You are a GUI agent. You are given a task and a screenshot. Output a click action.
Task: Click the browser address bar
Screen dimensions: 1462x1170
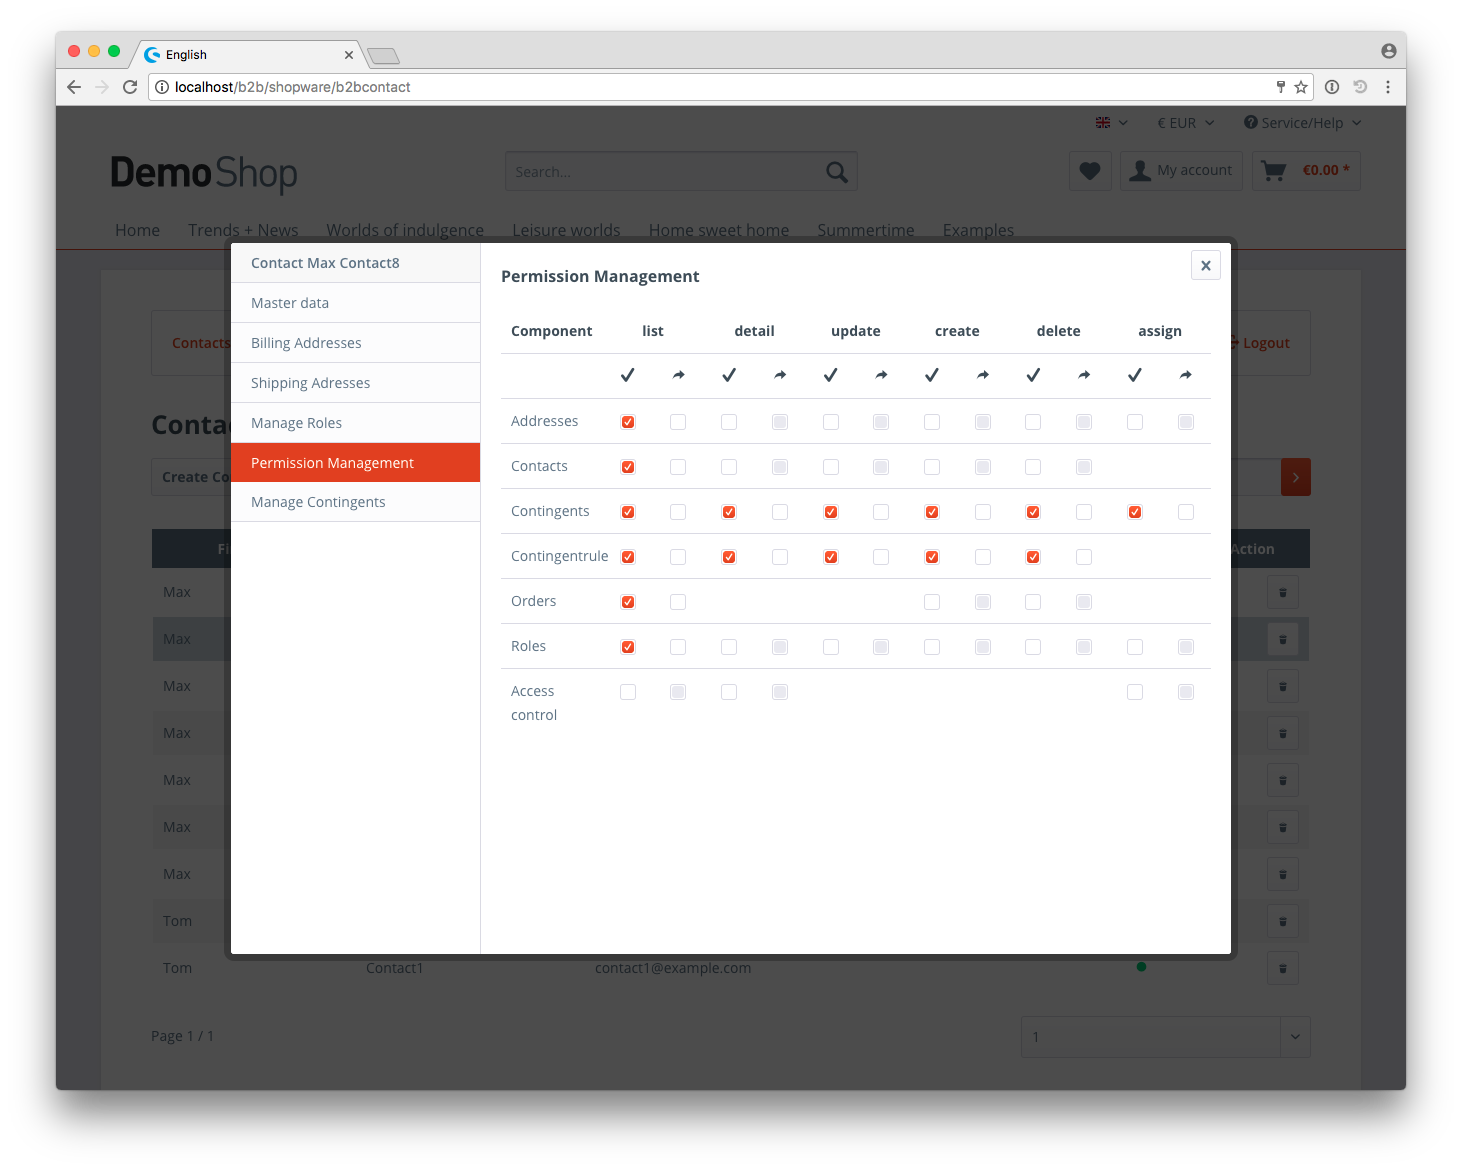700,87
